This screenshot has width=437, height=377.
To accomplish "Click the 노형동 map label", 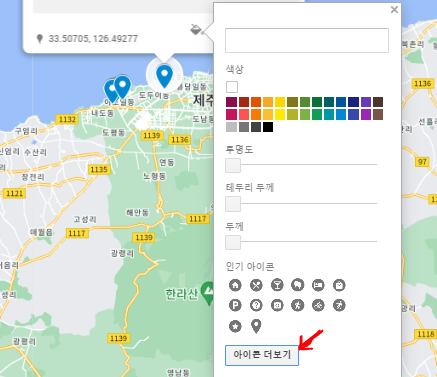I will (x=154, y=176).
